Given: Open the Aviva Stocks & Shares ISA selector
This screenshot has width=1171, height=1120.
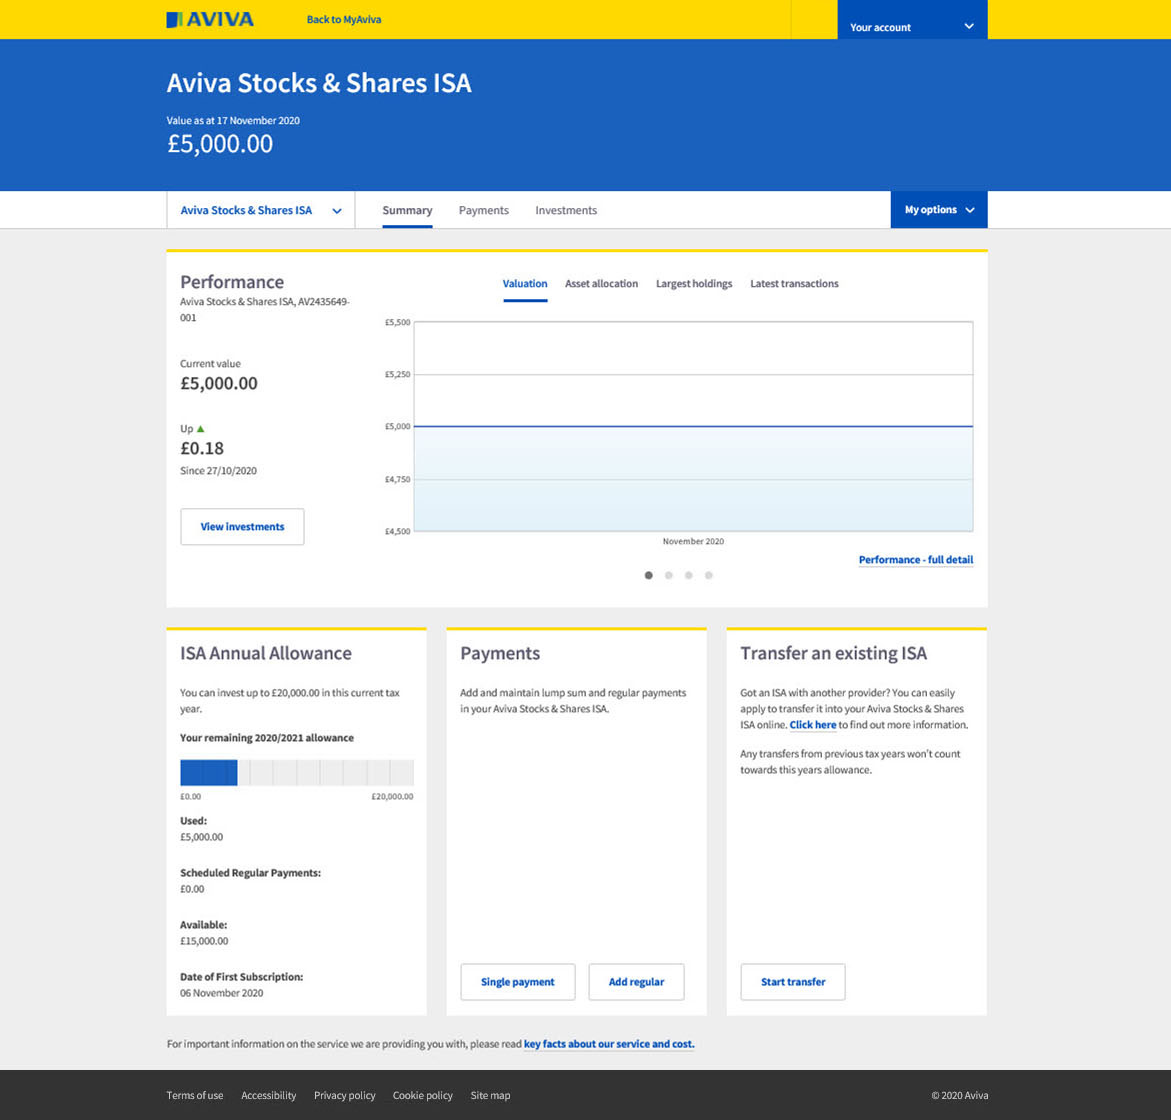Looking at the screenshot, I should 261,211.
